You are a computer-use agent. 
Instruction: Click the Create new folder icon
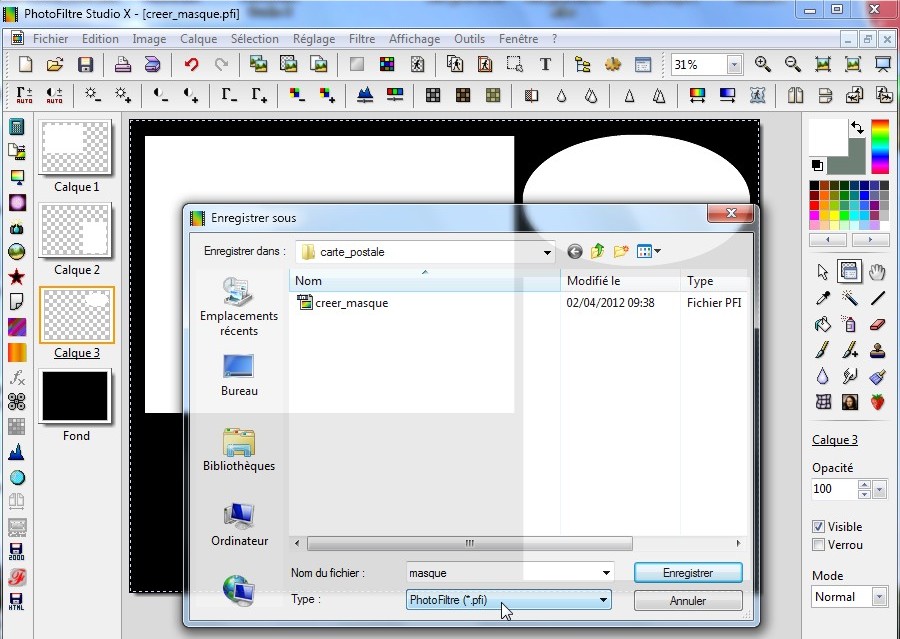coord(621,251)
